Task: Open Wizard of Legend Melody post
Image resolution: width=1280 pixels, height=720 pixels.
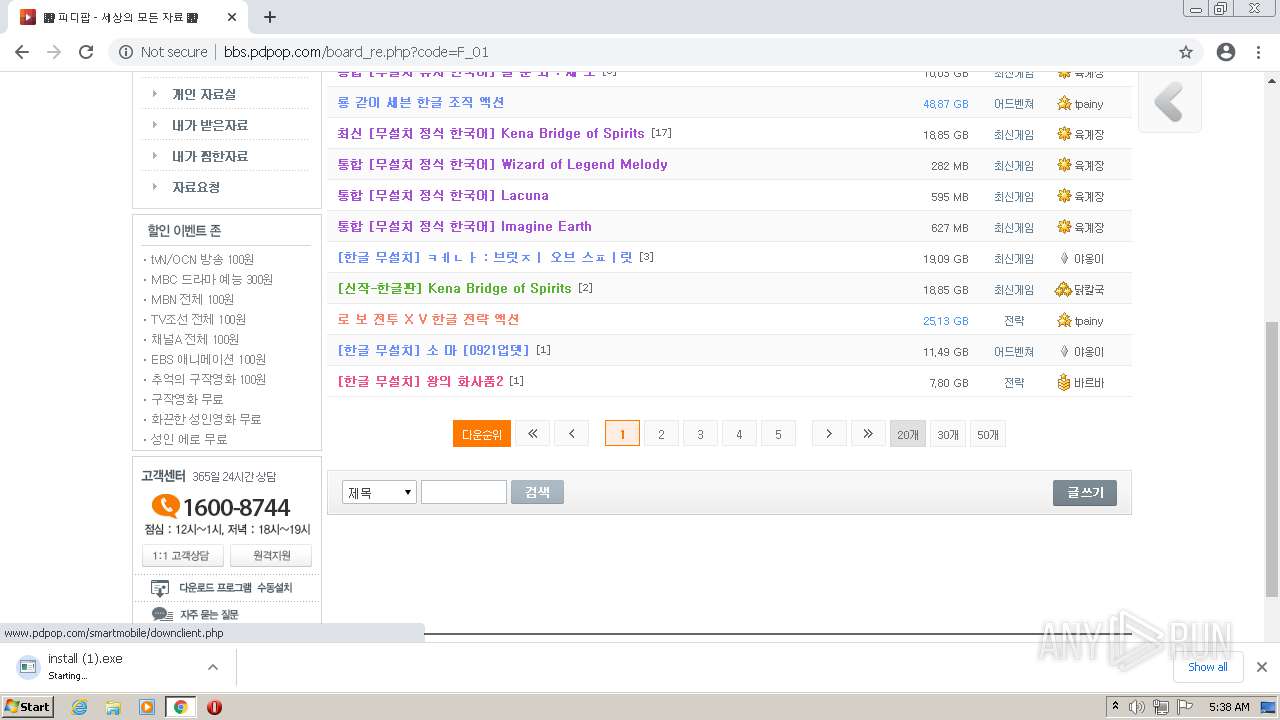Action: tap(502, 164)
